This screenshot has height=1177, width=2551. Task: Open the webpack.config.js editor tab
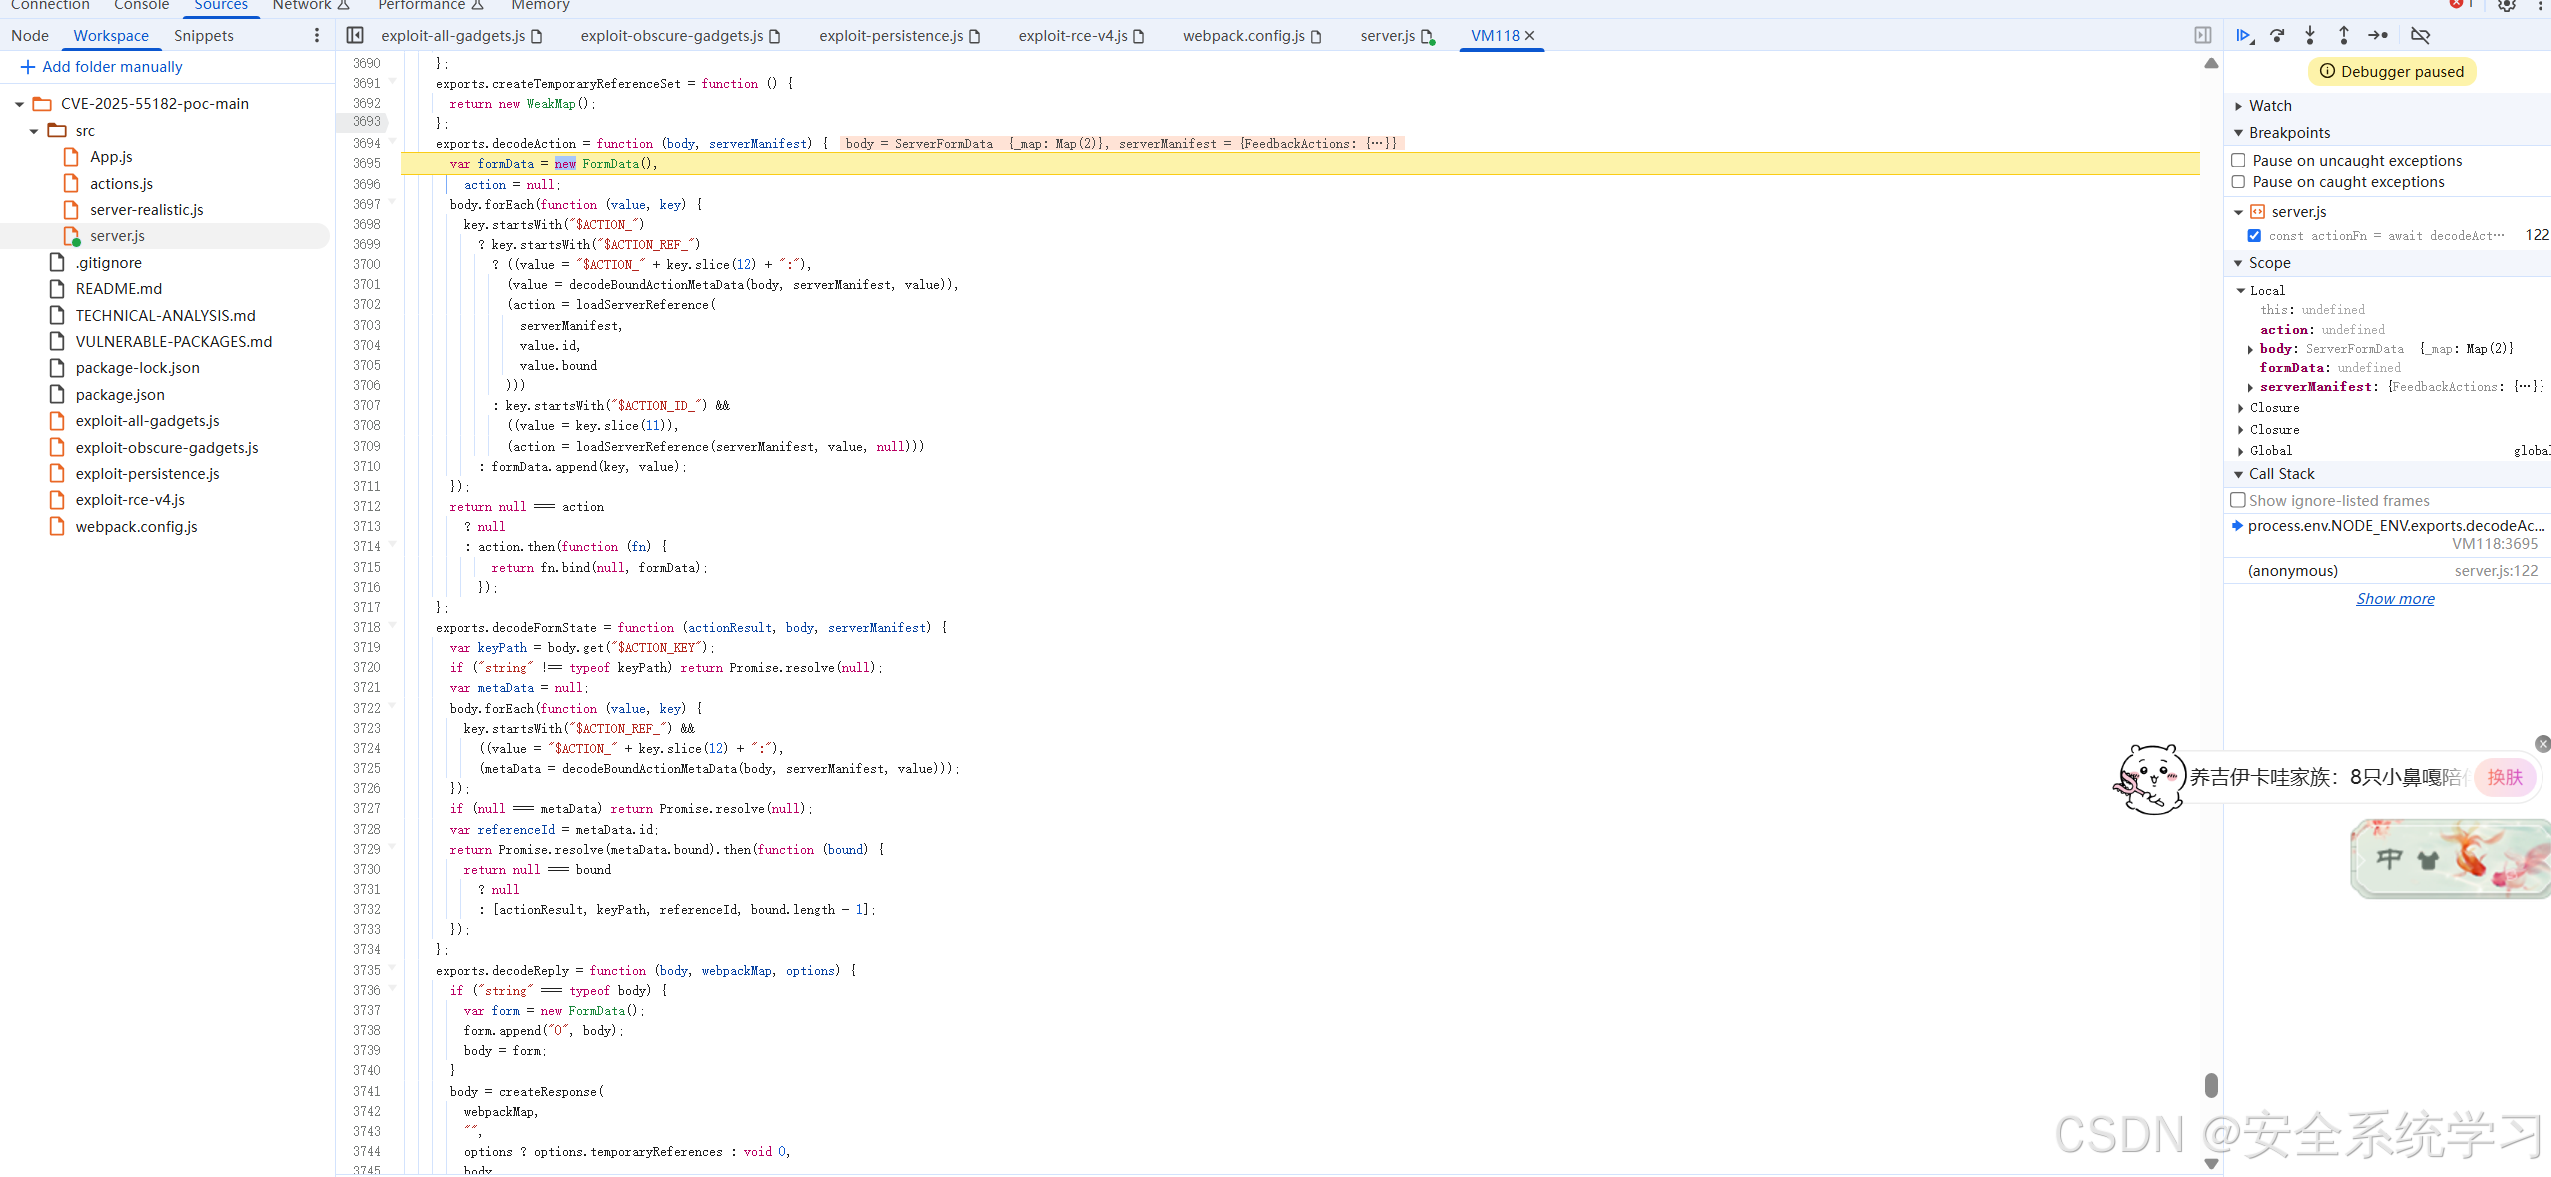coord(1243,36)
